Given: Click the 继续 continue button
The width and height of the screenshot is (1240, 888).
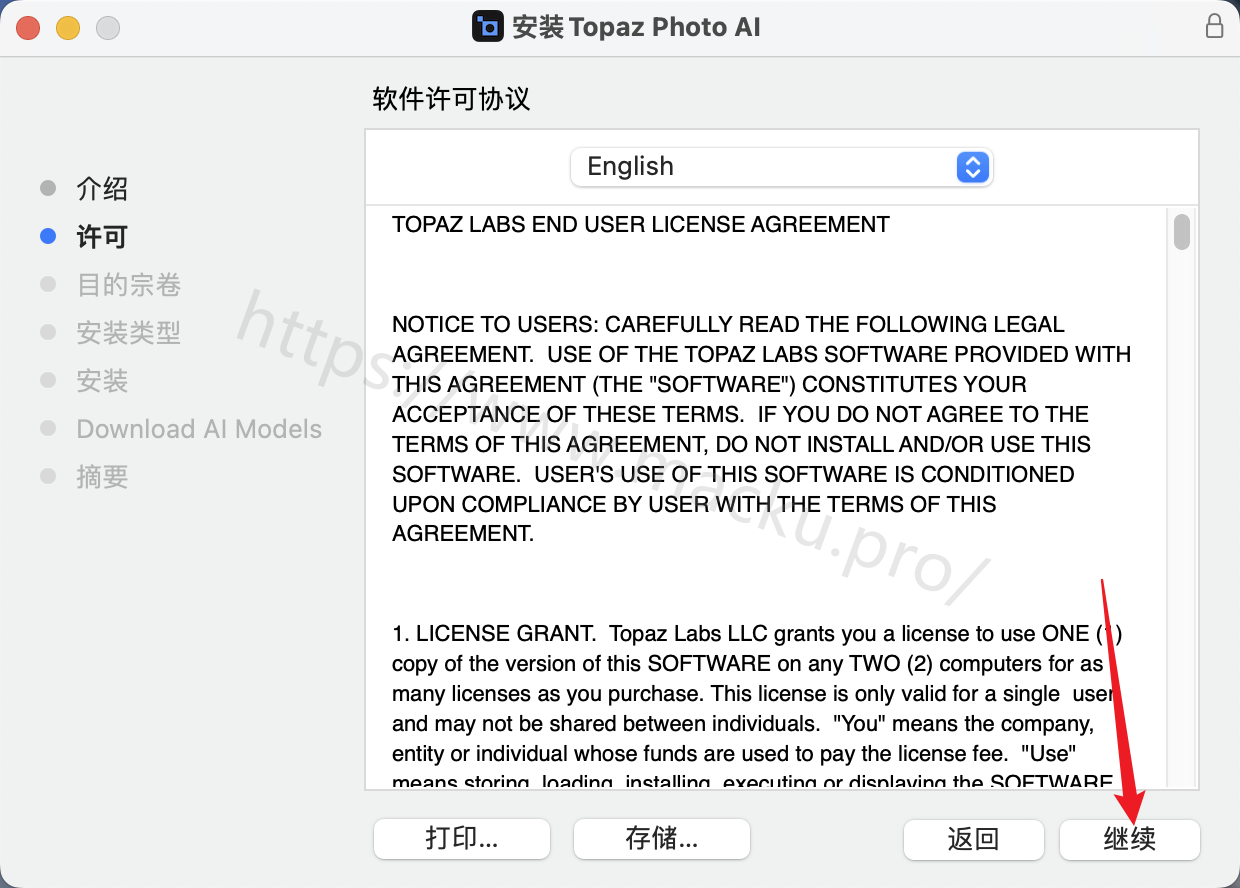Looking at the screenshot, I should (x=1130, y=839).
